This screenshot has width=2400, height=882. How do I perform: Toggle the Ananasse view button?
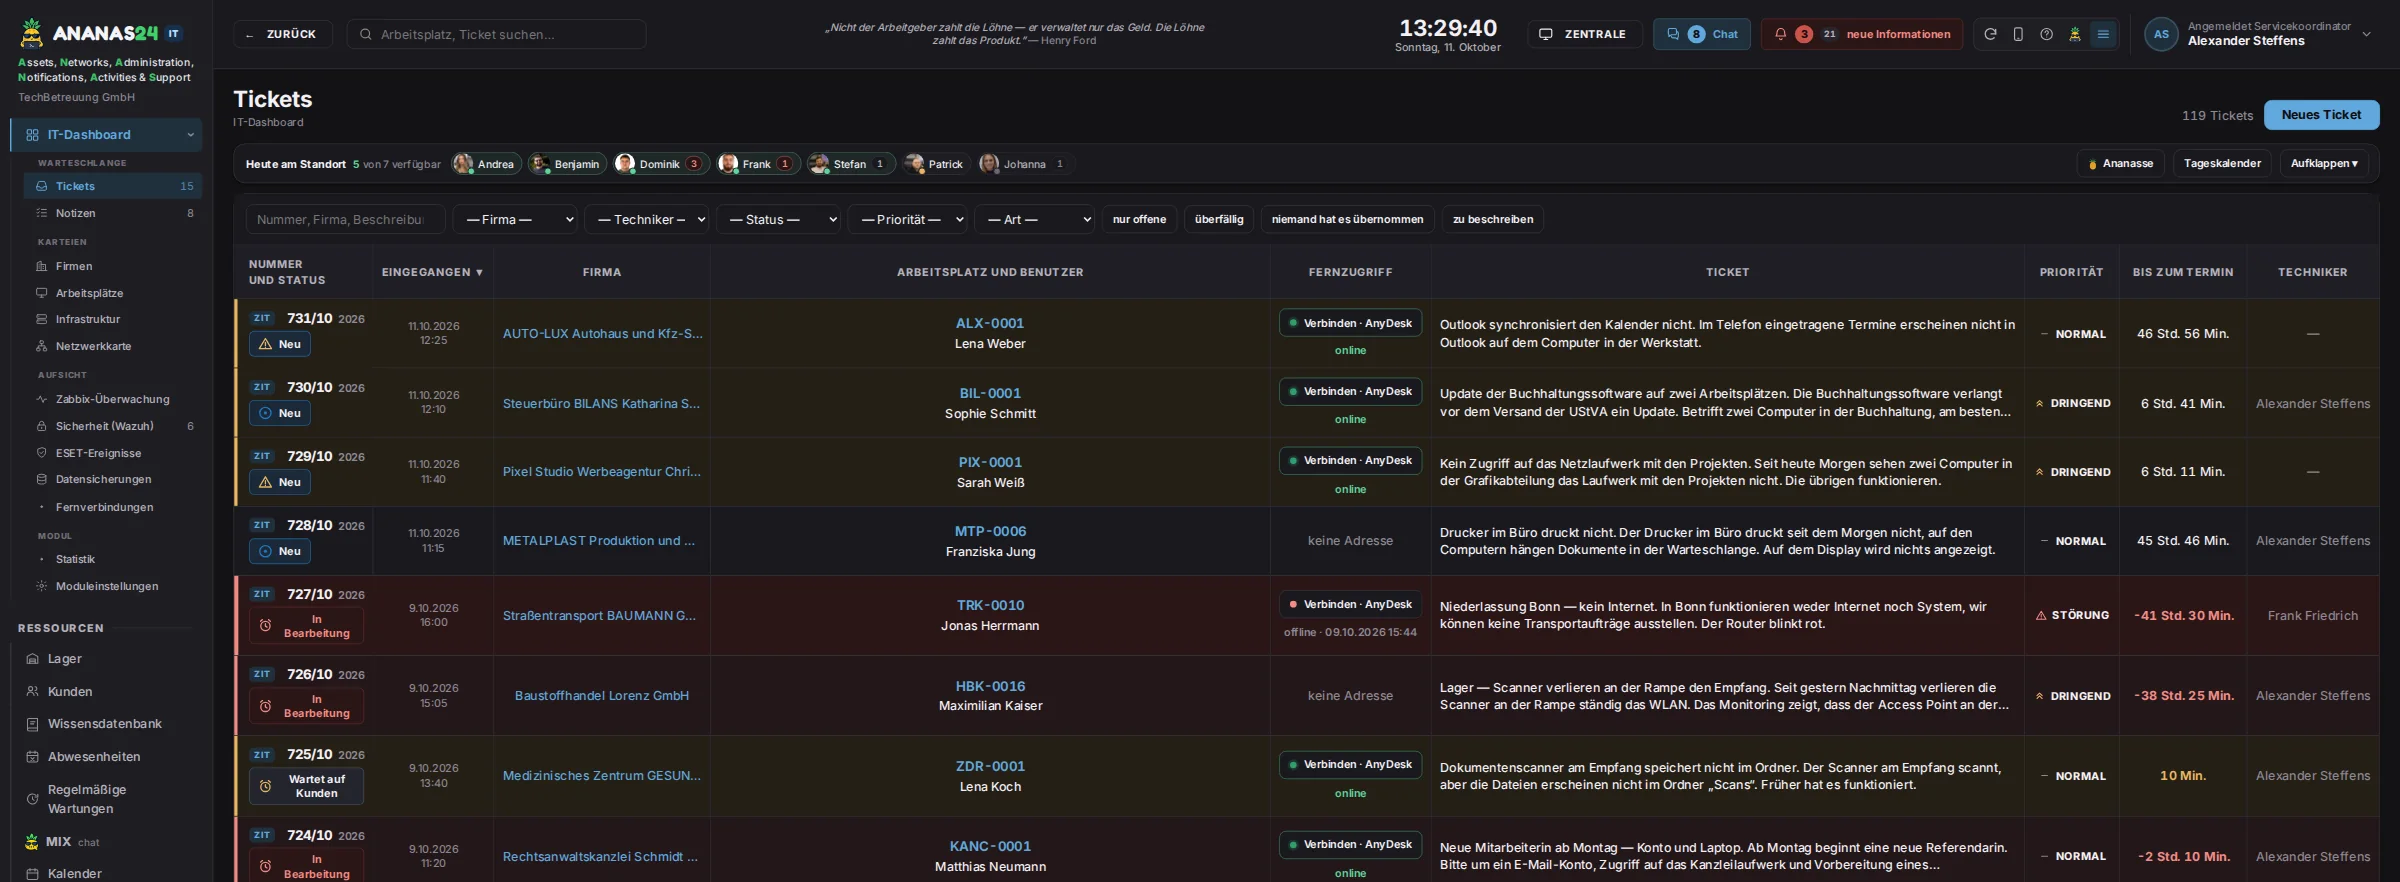point(2120,164)
